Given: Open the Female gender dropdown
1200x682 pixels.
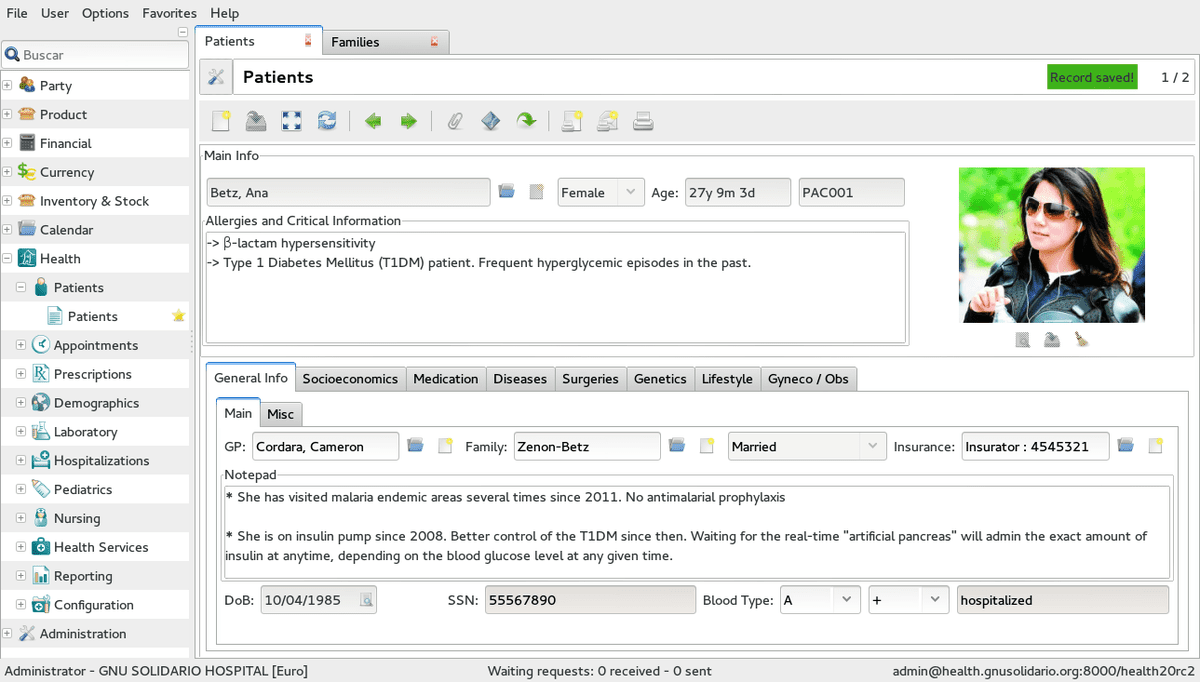Looking at the screenshot, I should point(601,192).
